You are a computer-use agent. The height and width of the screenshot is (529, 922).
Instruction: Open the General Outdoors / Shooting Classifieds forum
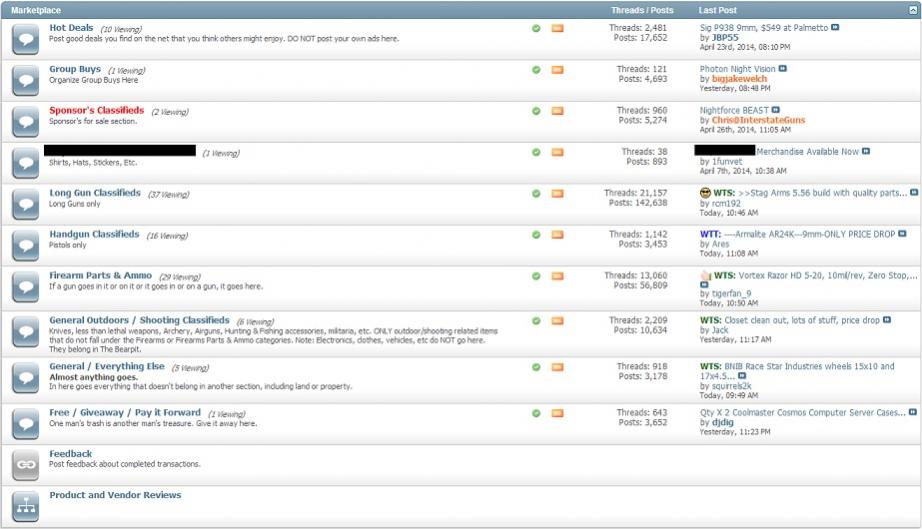[x=139, y=320]
